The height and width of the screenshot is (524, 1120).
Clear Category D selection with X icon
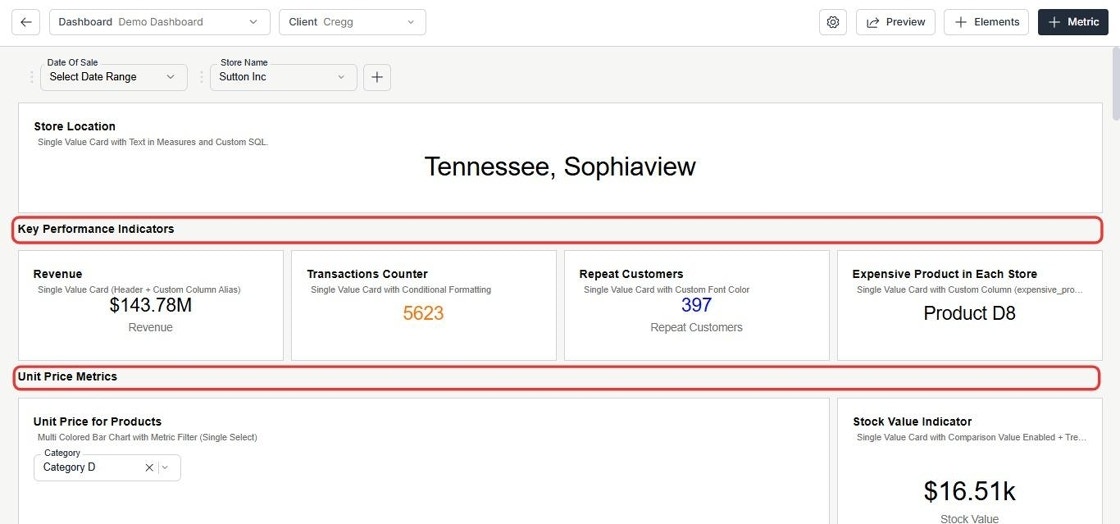click(149, 468)
